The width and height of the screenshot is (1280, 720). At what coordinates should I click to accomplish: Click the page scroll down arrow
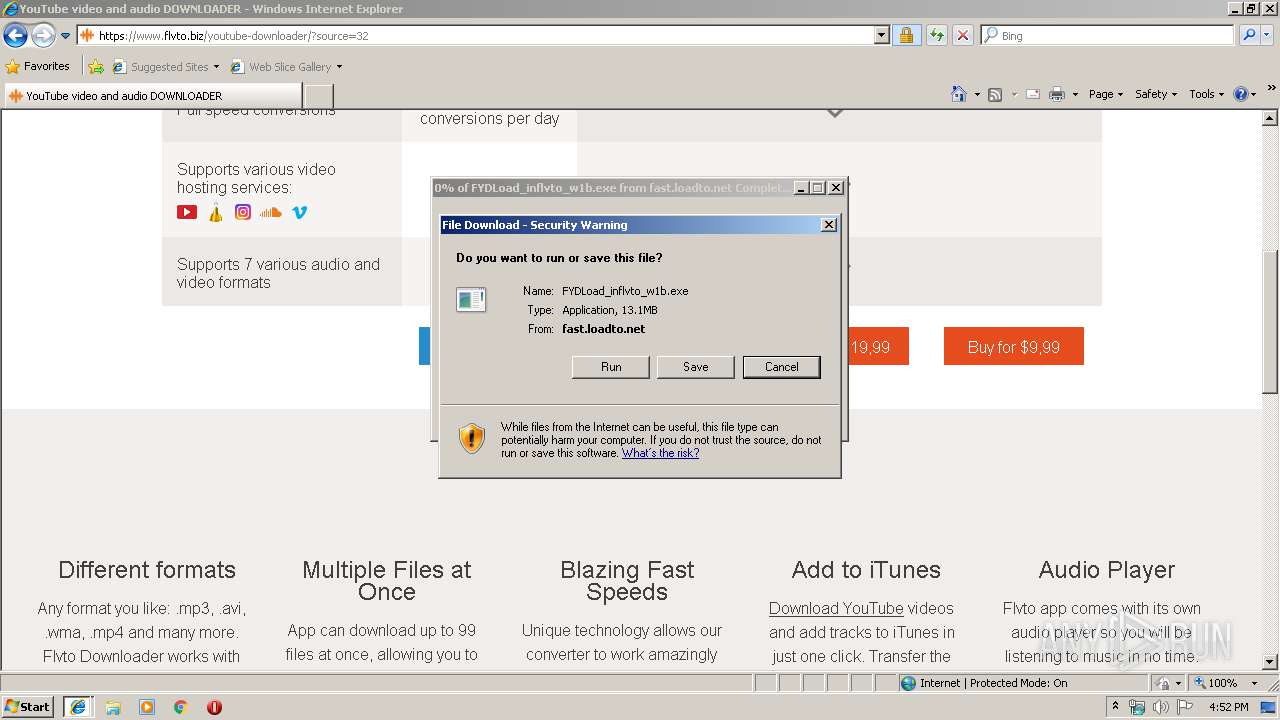[1270, 662]
